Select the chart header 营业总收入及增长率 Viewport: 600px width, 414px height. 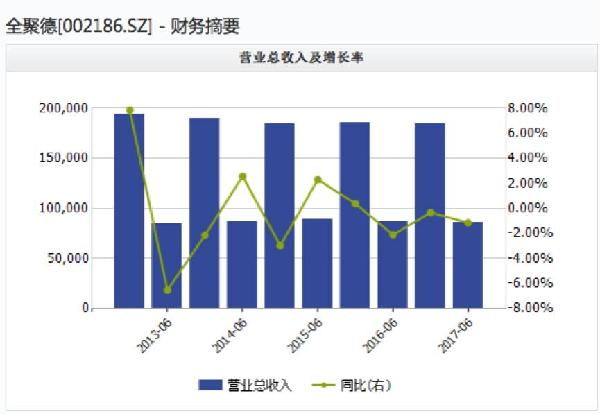[x=299, y=58]
